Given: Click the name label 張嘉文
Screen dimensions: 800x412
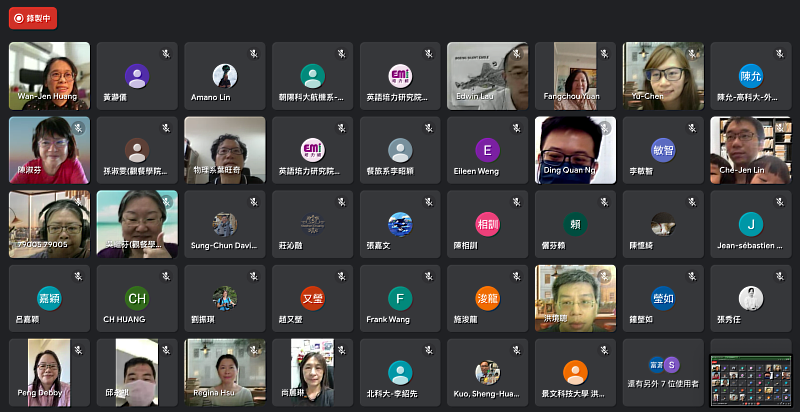Looking at the screenshot, I should click(x=379, y=245).
